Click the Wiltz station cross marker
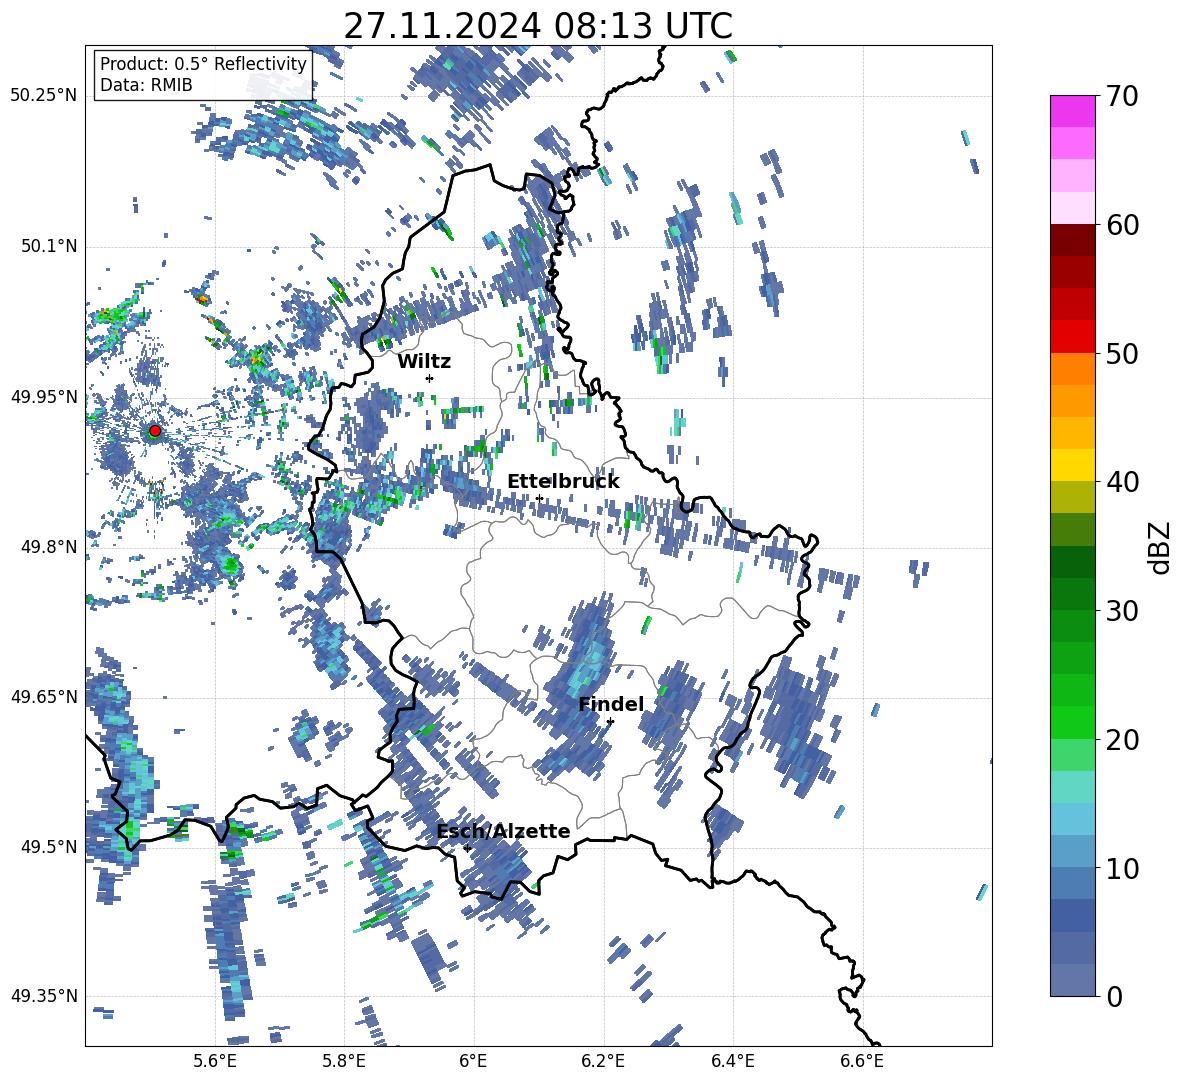 click(x=430, y=378)
